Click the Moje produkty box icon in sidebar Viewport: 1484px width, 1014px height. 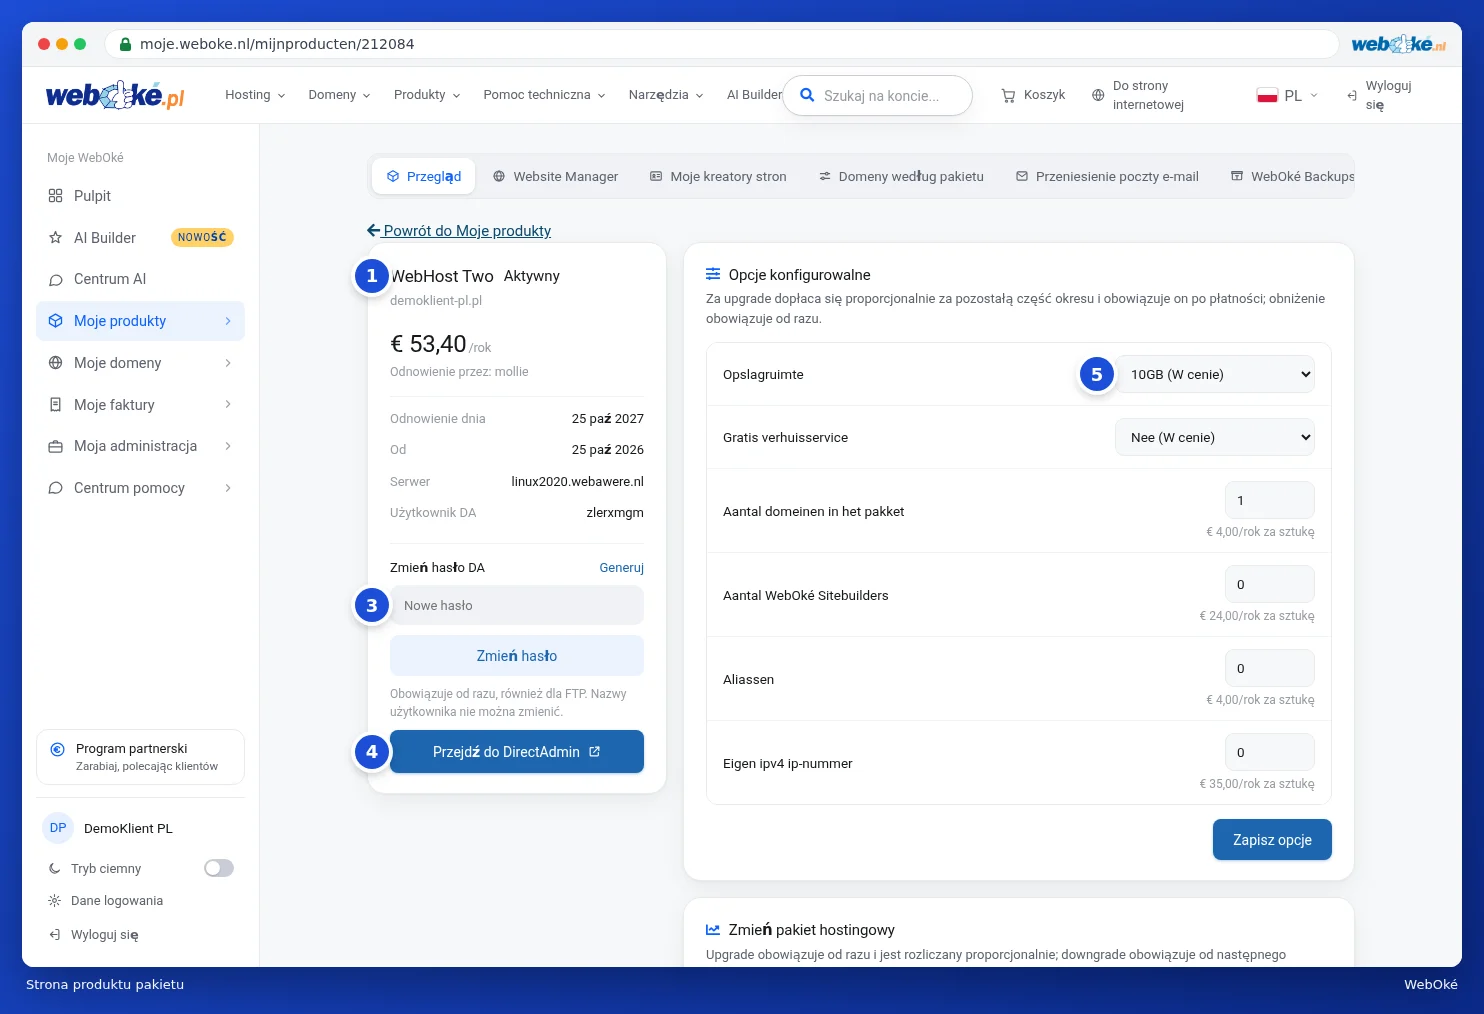coord(55,321)
